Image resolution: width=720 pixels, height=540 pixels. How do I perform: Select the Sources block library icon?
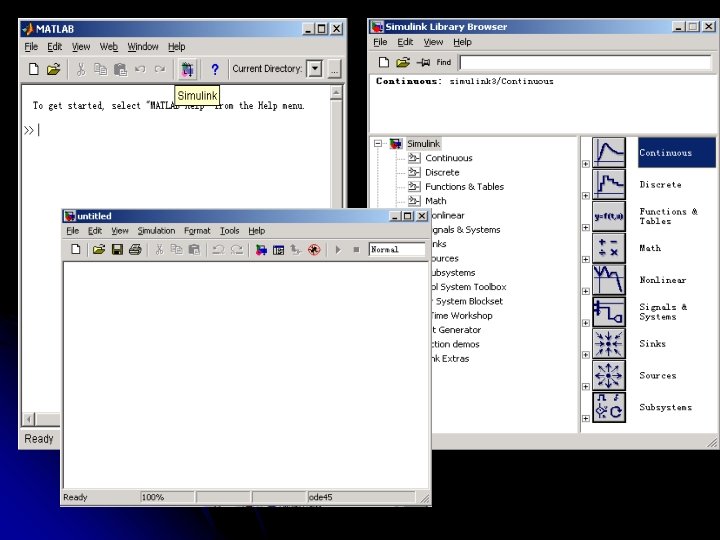pyautogui.click(x=608, y=375)
